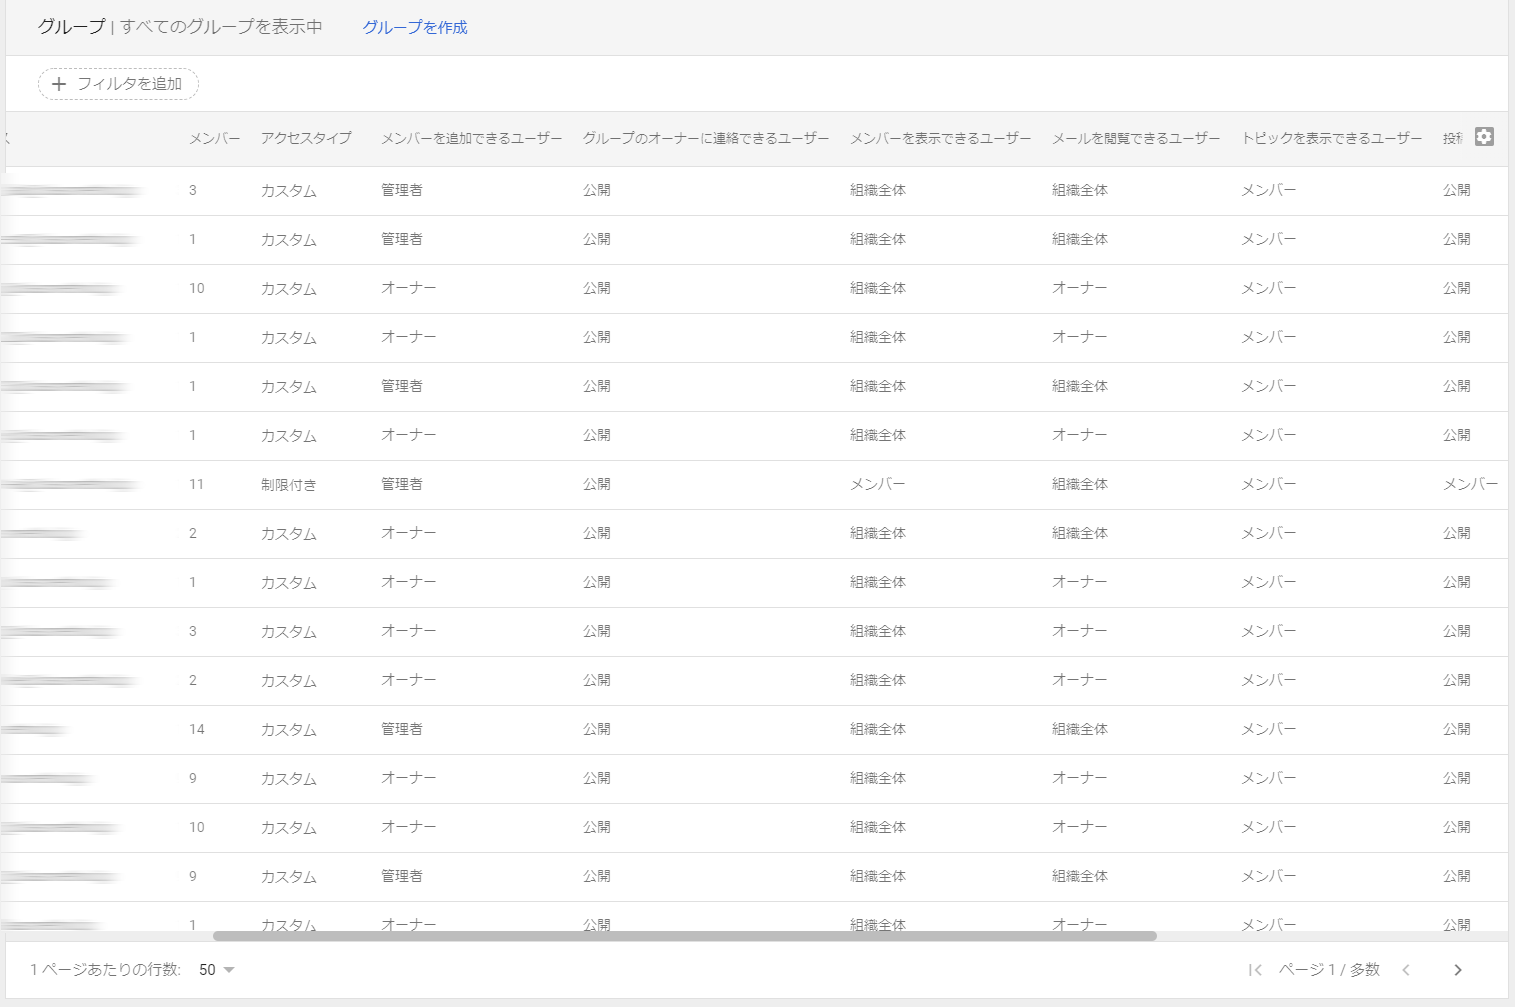Image resolution: width=1515 pixels, height=1007 pixels.
Task: Click the アクセスタイプ column header
Action: tap(306, 139)
